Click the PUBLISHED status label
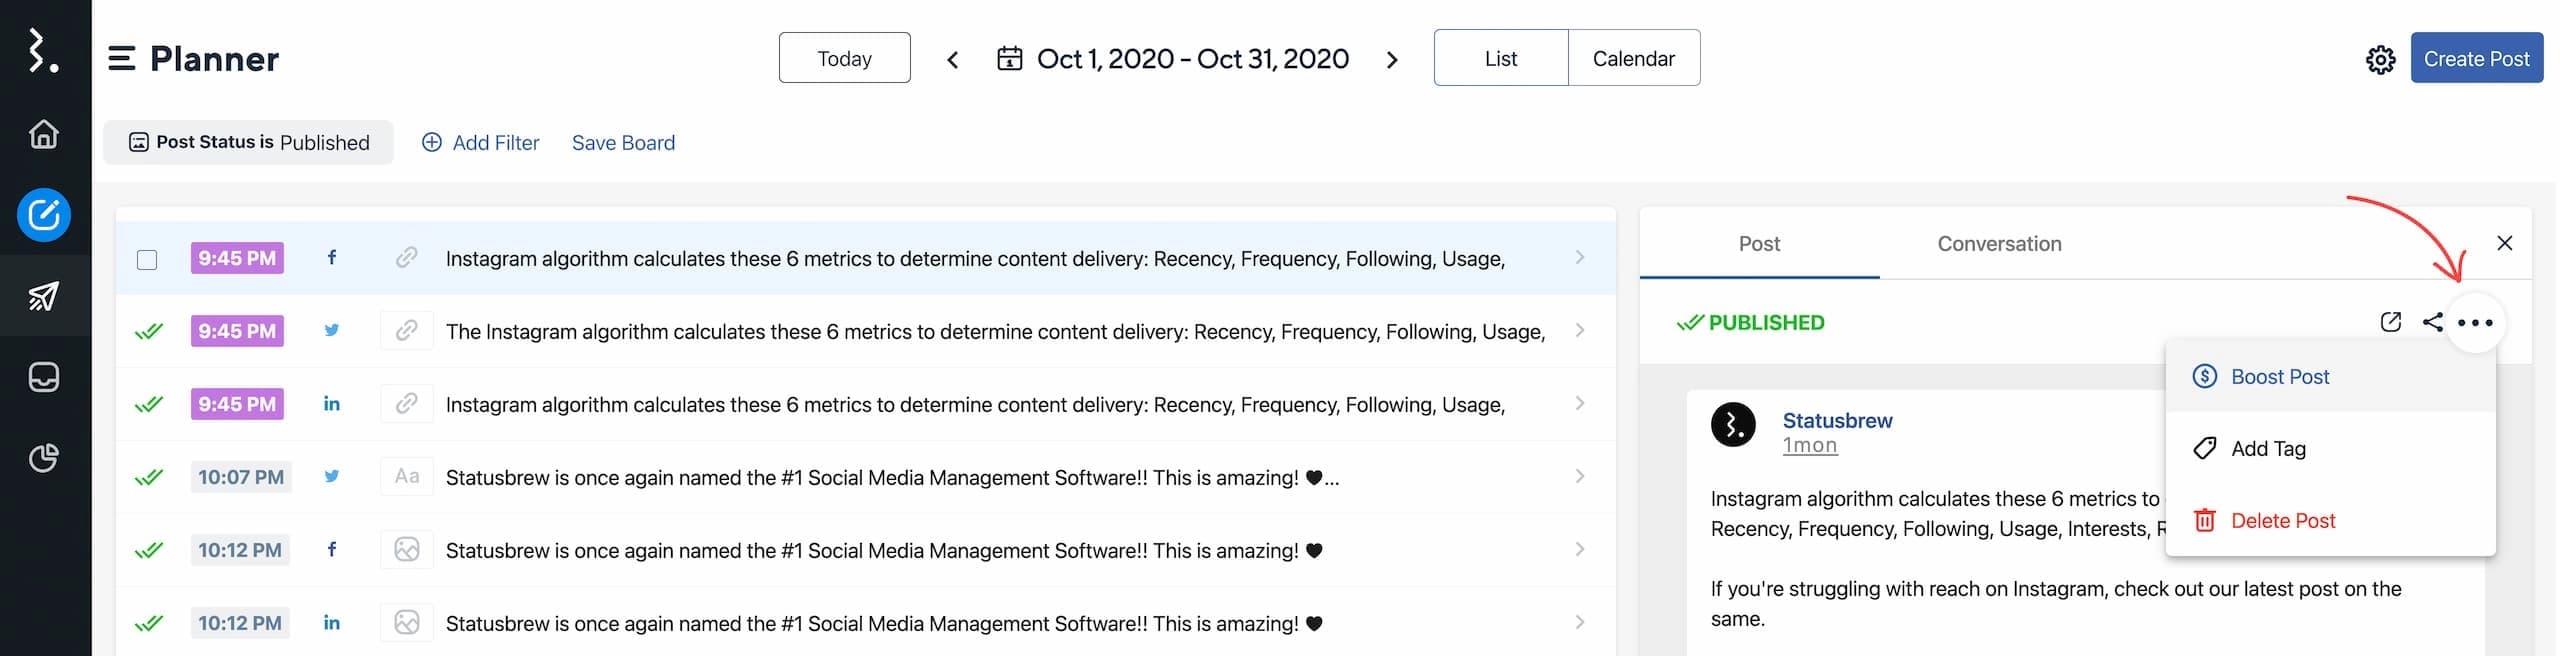This screenshot has width=2560, height=656. tap(1751, 323)
